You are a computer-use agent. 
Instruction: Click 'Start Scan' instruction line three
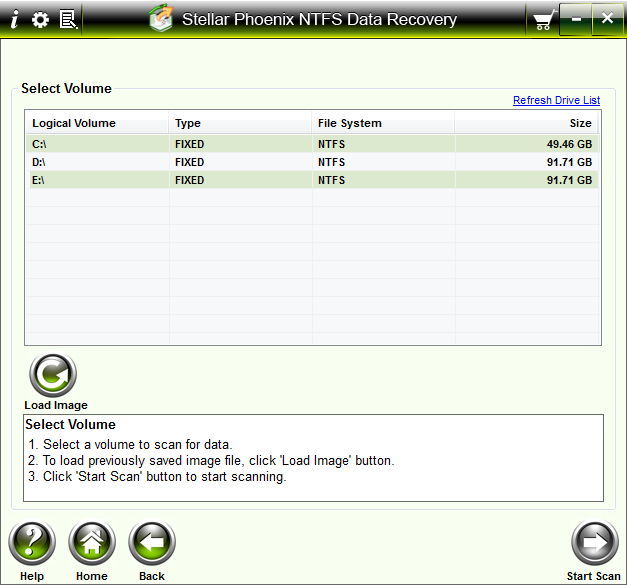tap(157, 476)
